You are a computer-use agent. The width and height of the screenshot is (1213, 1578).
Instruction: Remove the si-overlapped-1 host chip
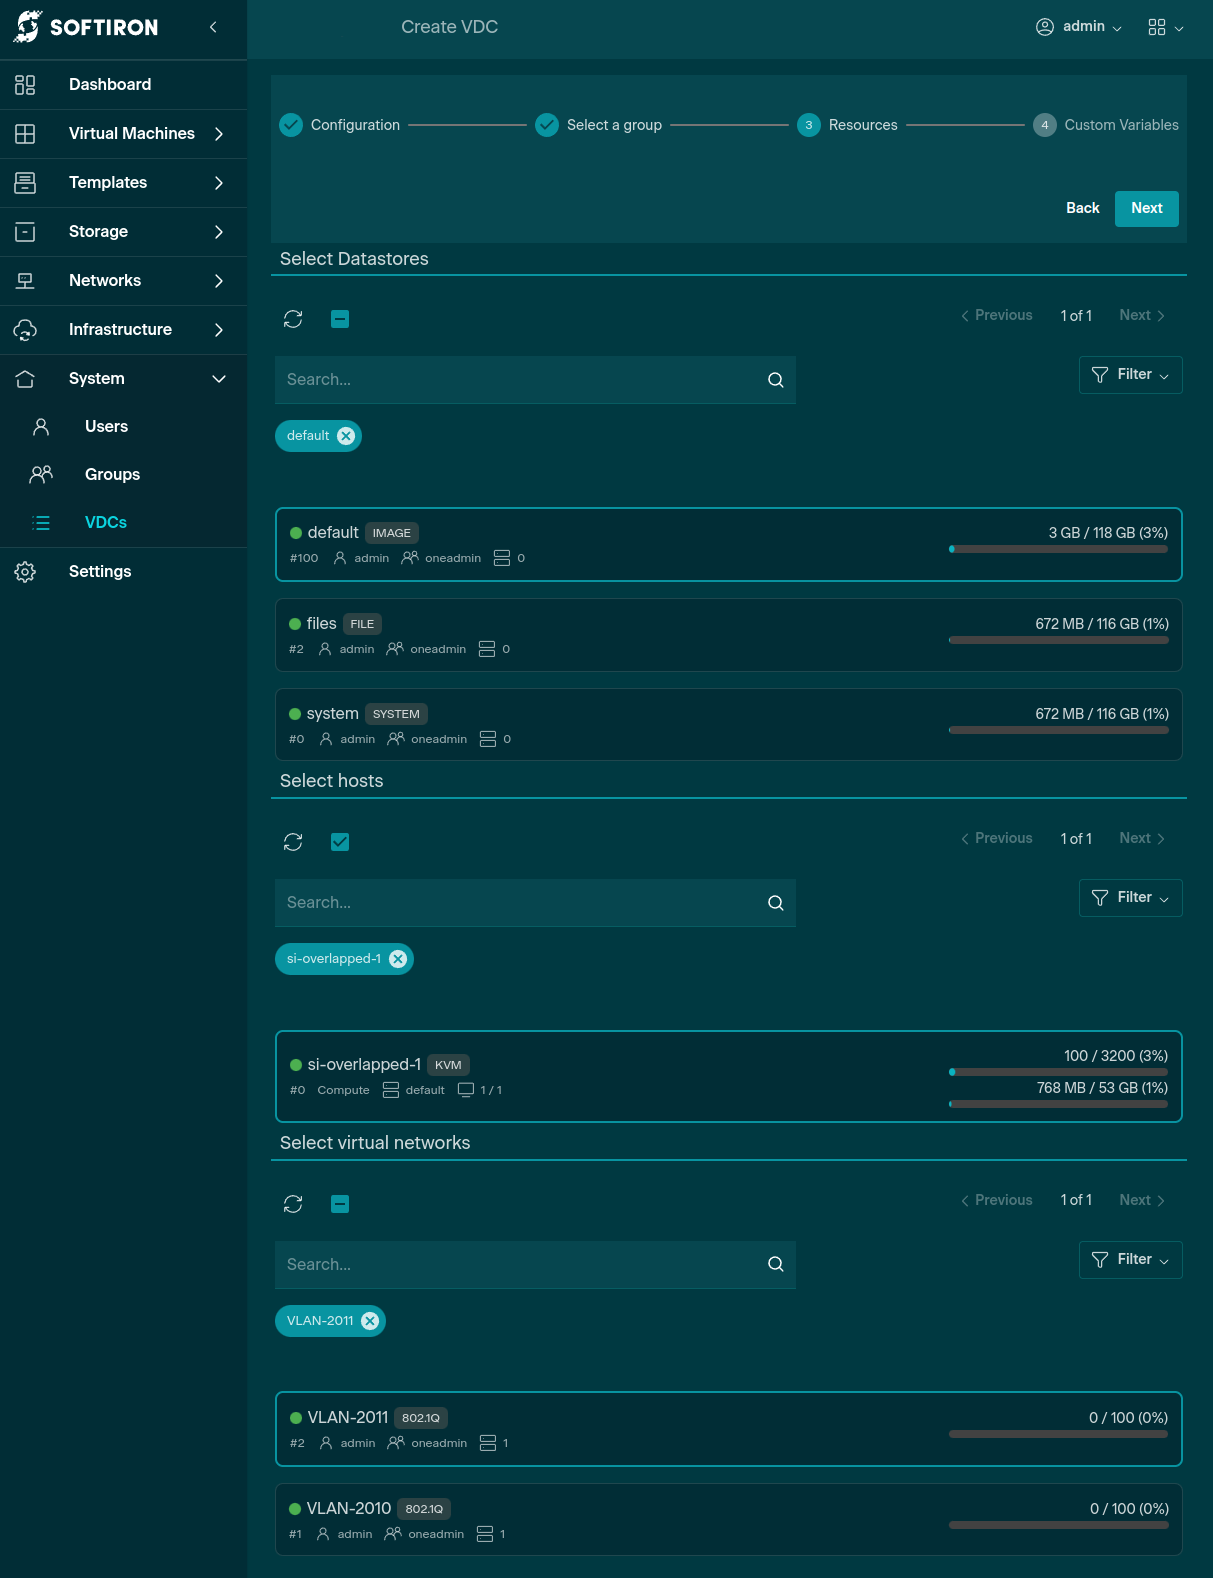398,959
